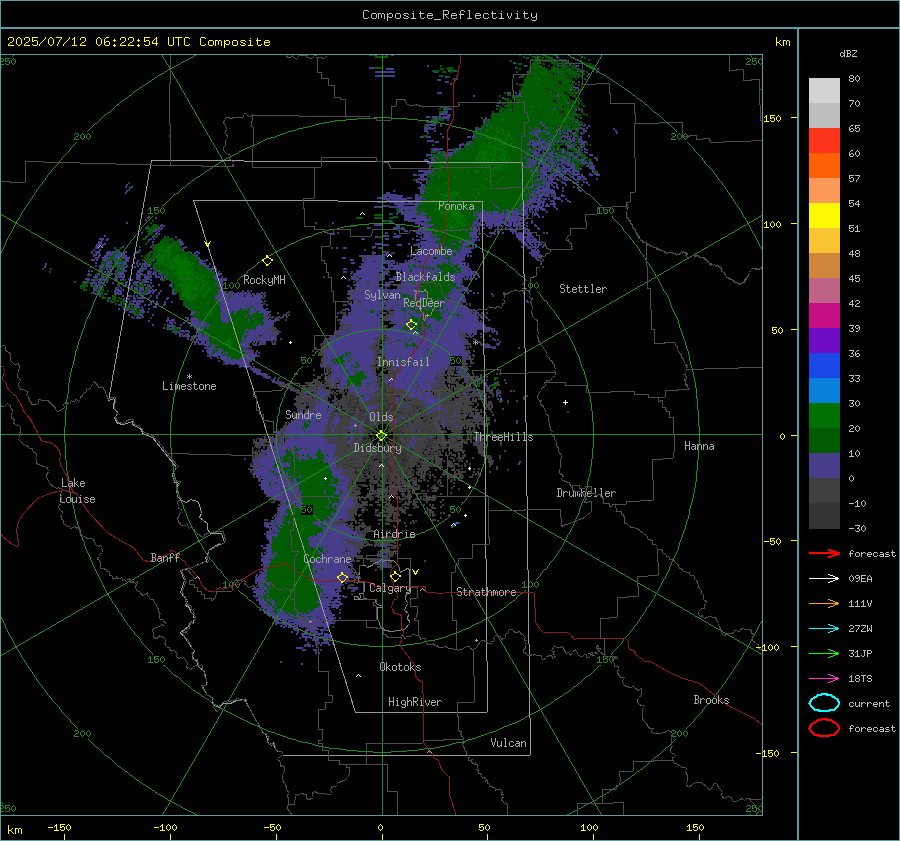Click the yellow diamond marker above Calgary

pyautogui.click(x=395, y=576)
